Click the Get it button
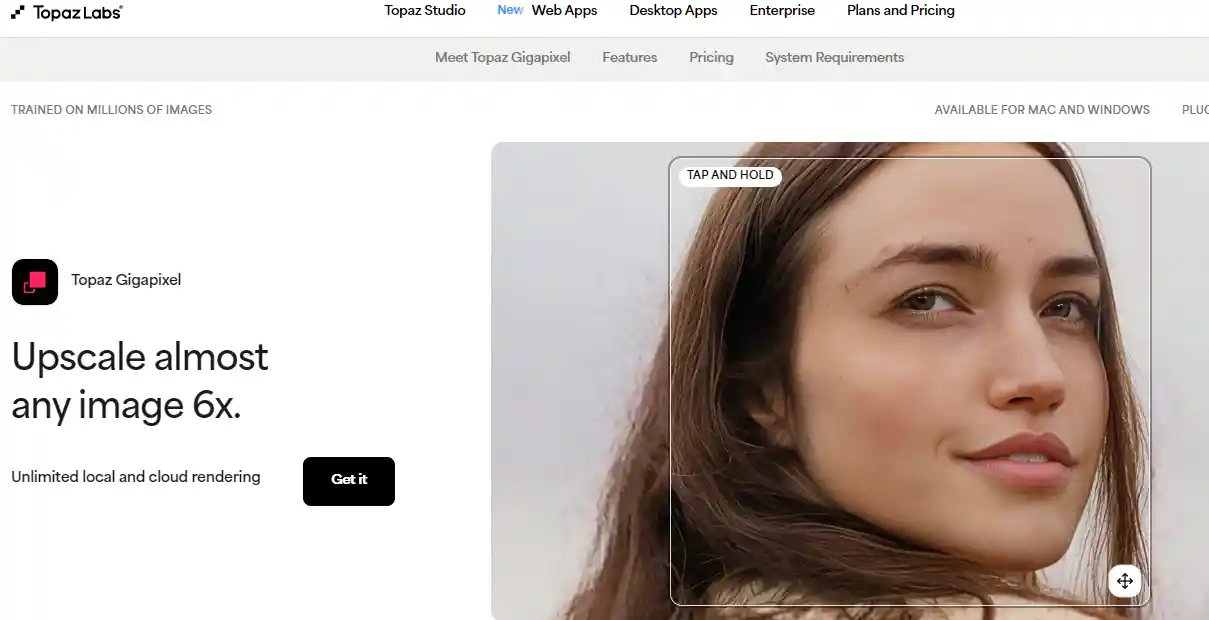Viewport: 1209px width, 620px height. [x=349, y=481]
